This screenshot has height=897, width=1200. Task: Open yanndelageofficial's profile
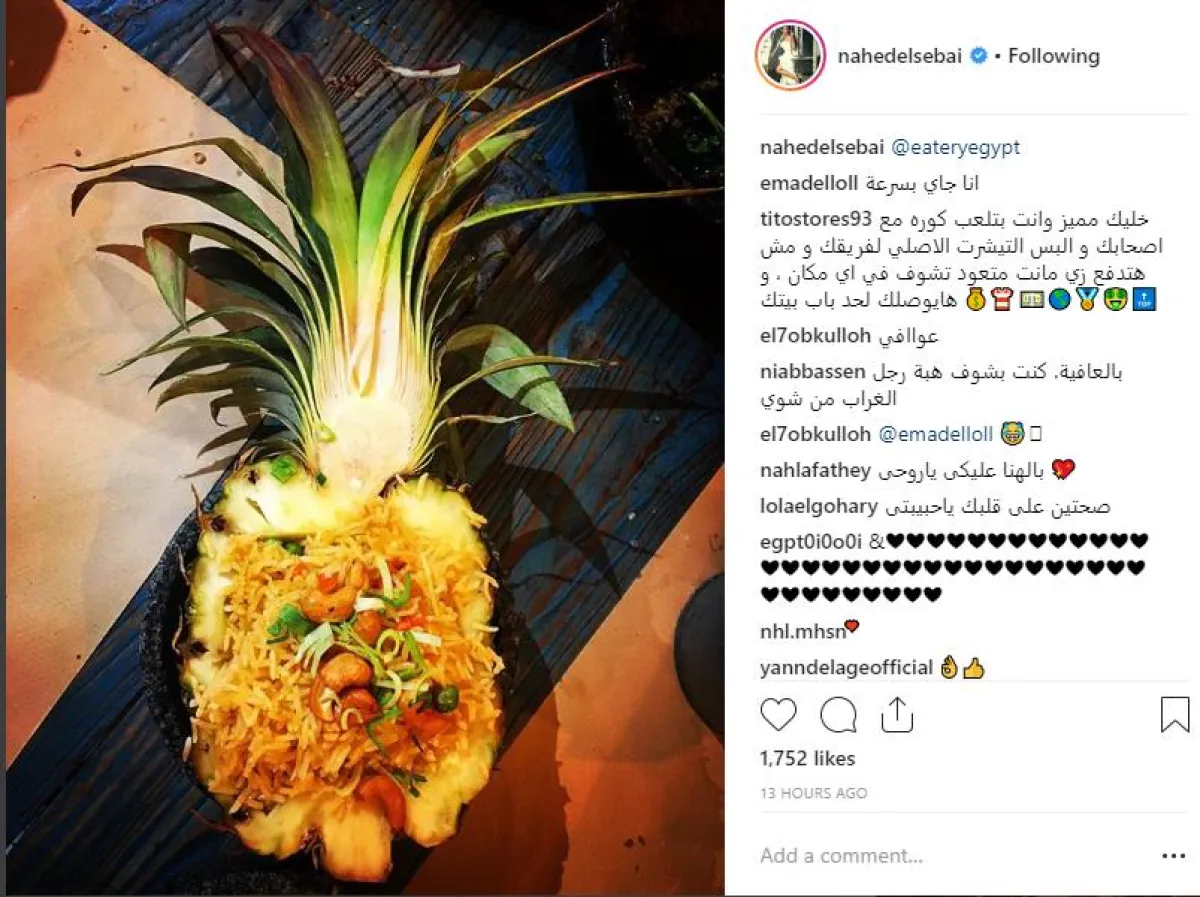coord(846,667)
